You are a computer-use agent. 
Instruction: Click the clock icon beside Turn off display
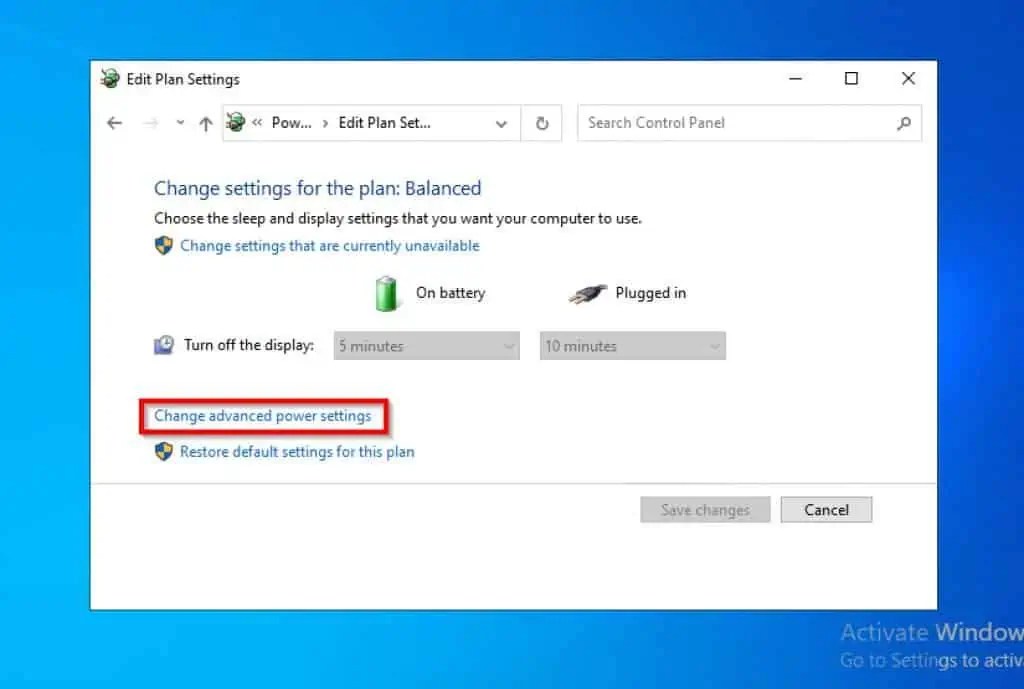163,344
